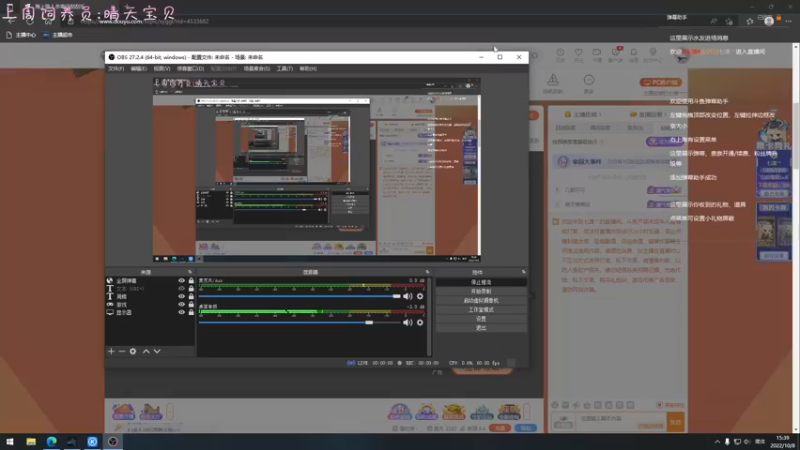The image size is (800, 450).
Task: Pop out the Audio Mixer dock icon
Action: coord(427,272)
